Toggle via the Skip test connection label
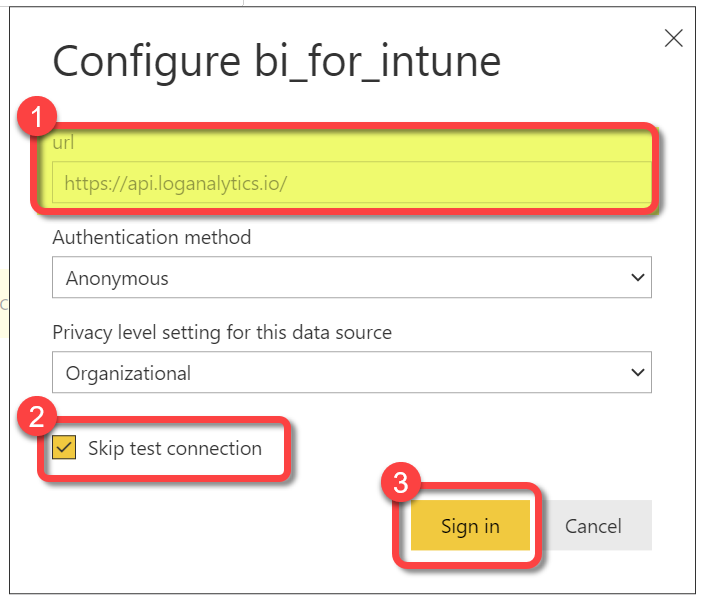The width and height of the screenshot is (706, 604). pos(174,448)
